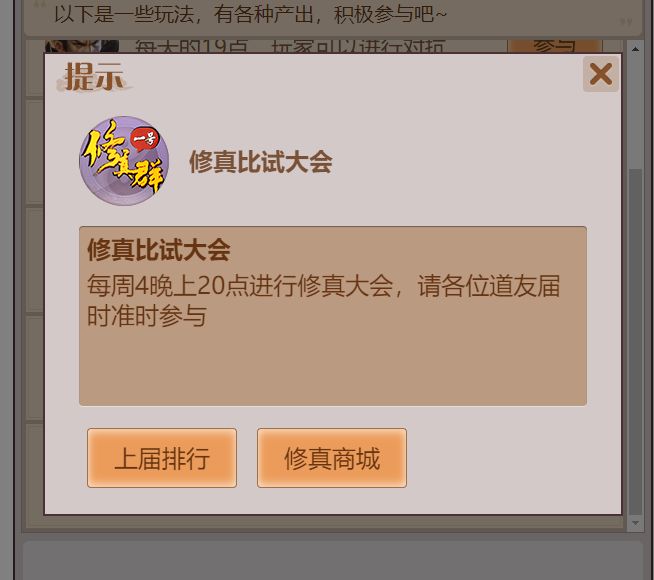The image size is (654, 580).
Task: Click the scrollbar down arrow
Action: pyautogui.click(x=635, y=522)
